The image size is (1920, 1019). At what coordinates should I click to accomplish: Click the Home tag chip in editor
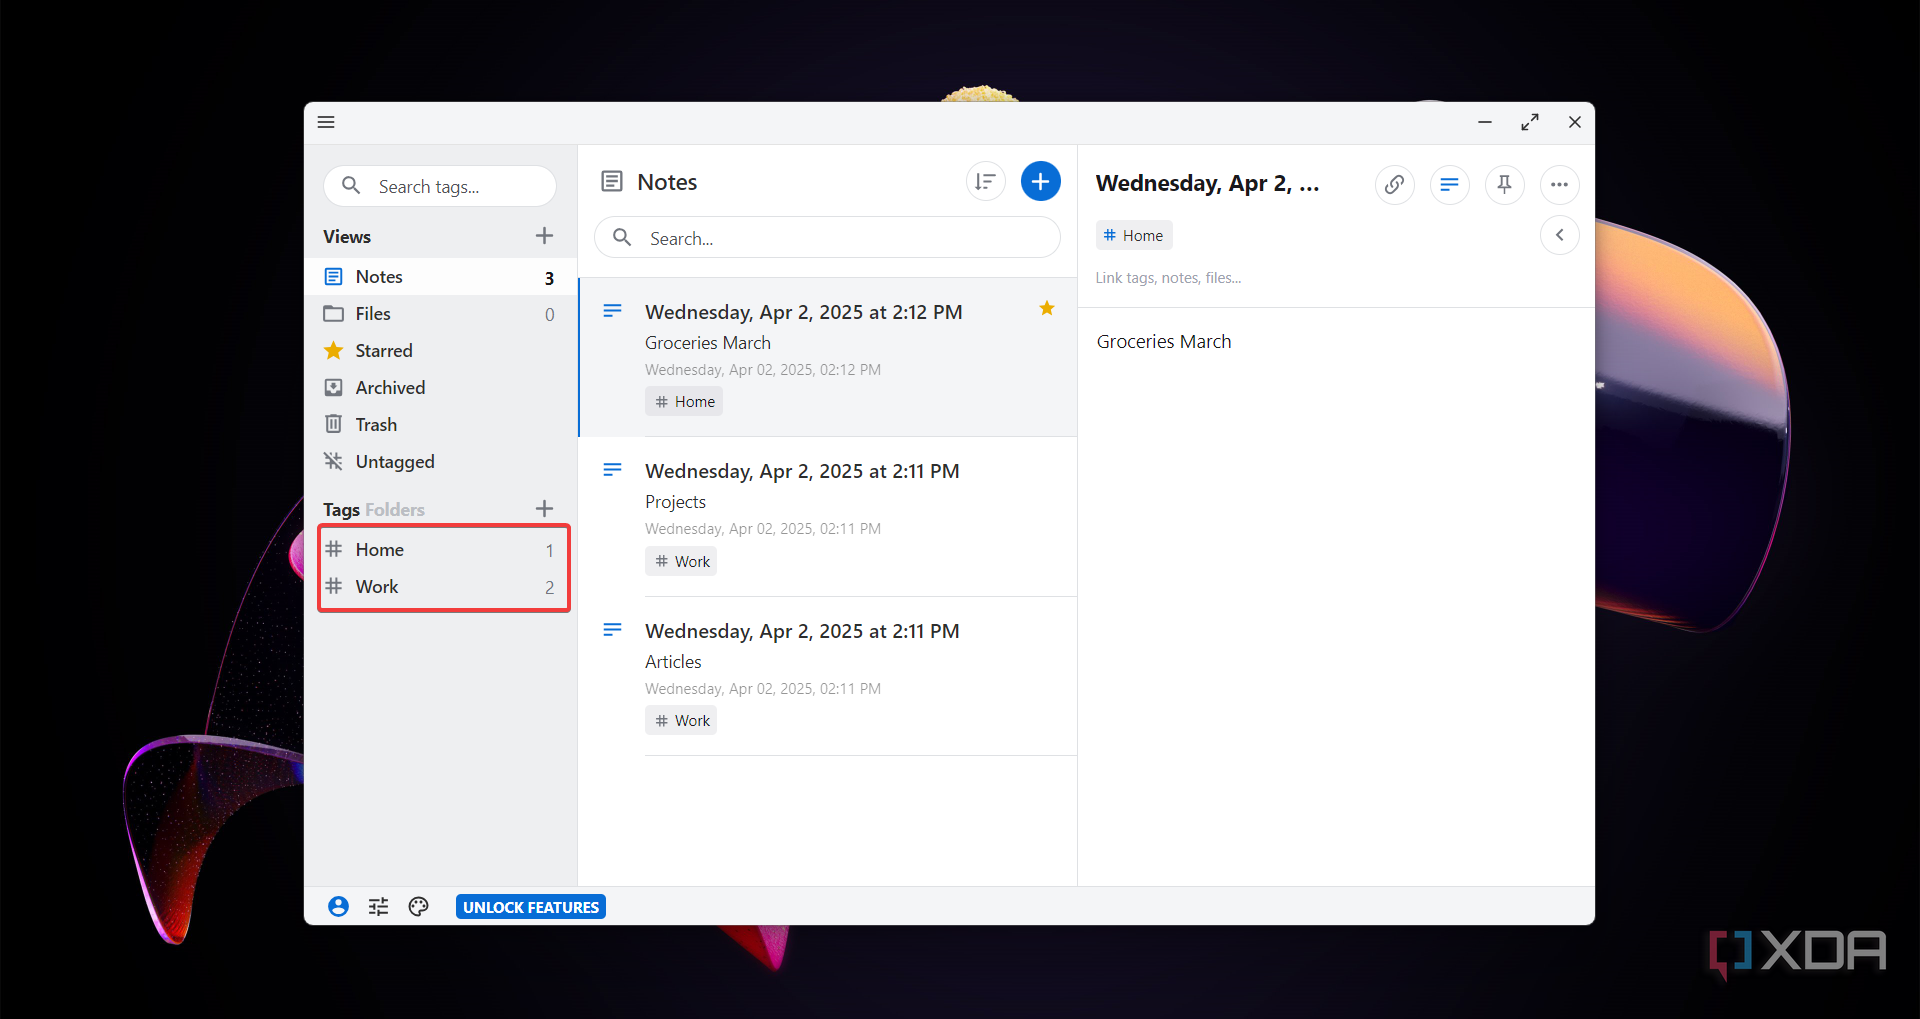[1134, 236]
